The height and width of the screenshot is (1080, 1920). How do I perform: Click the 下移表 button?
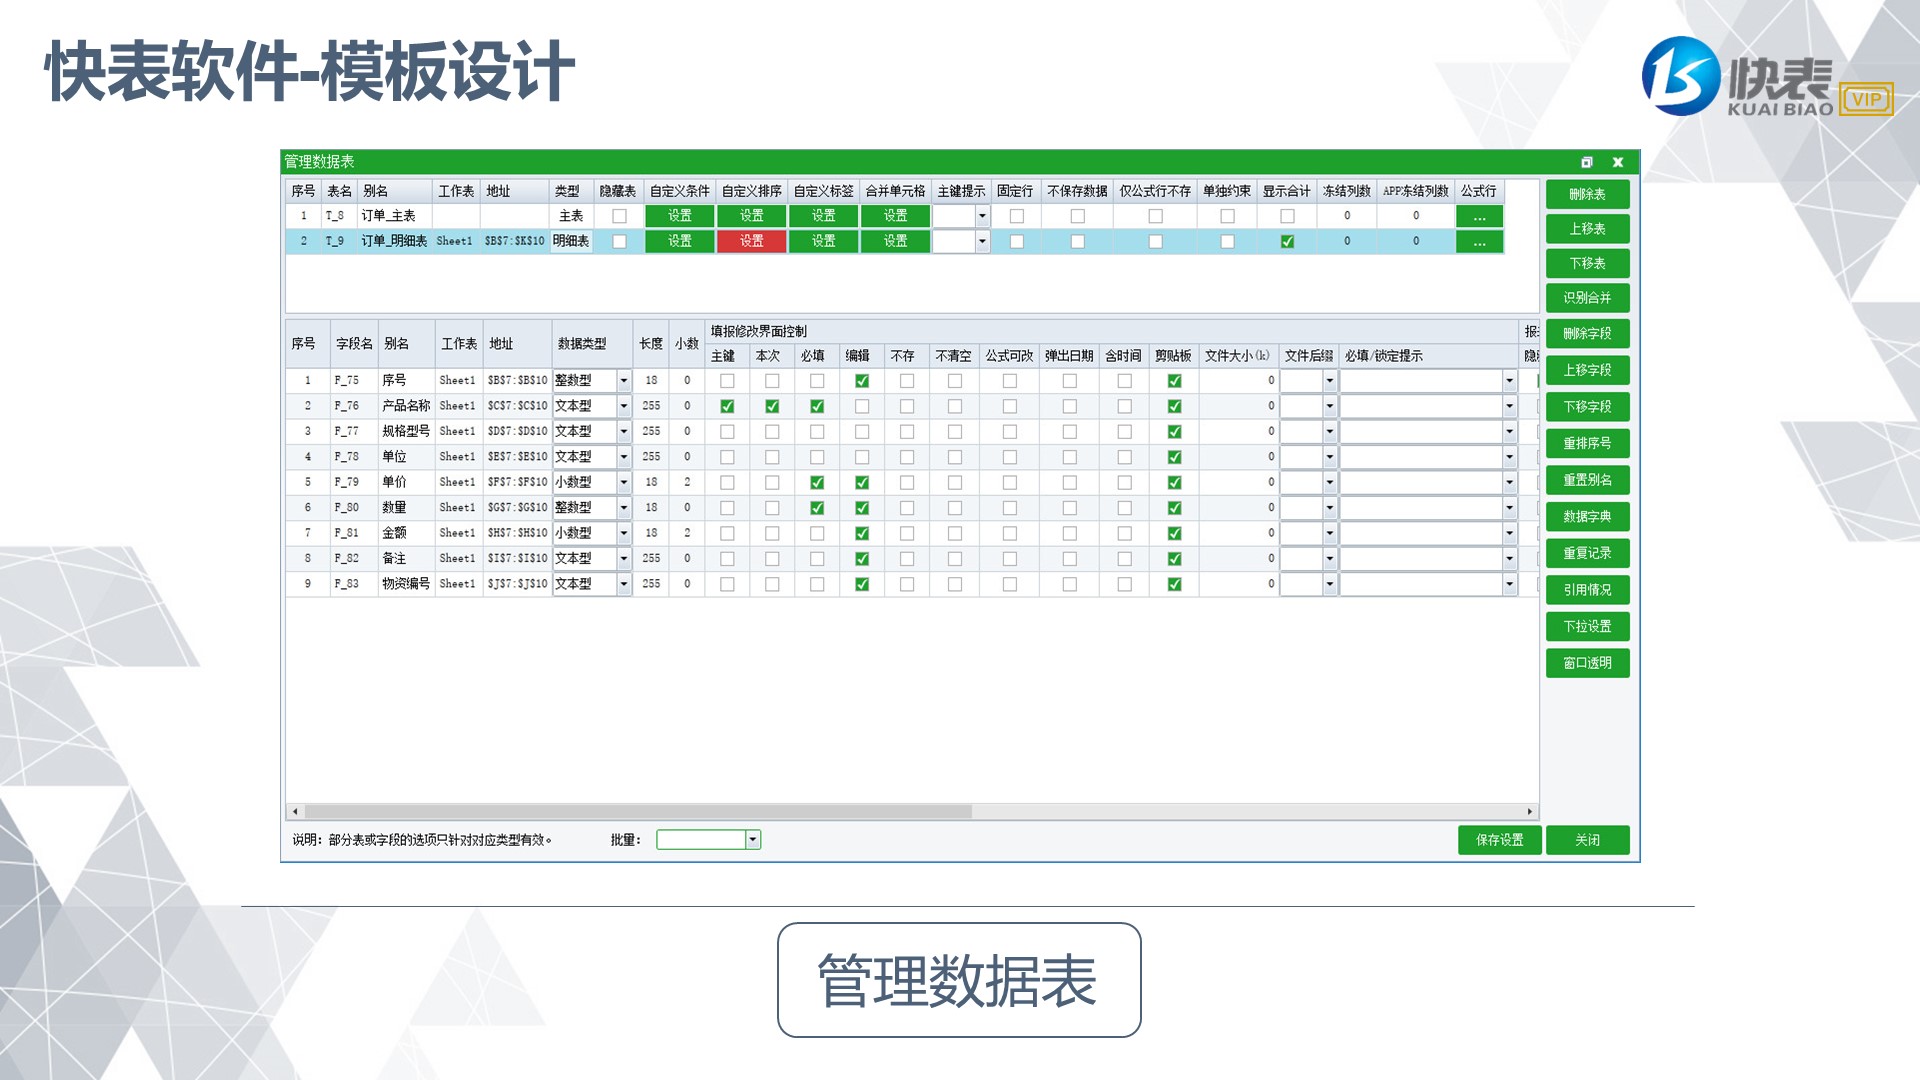(x=1587, y=264)
